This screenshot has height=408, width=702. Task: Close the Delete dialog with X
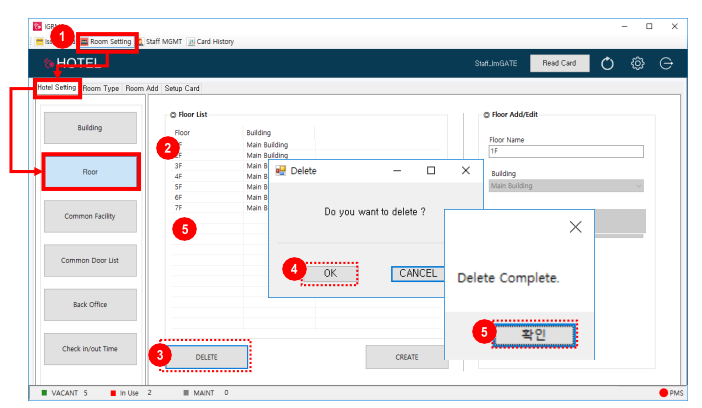(x=466, y=171)
